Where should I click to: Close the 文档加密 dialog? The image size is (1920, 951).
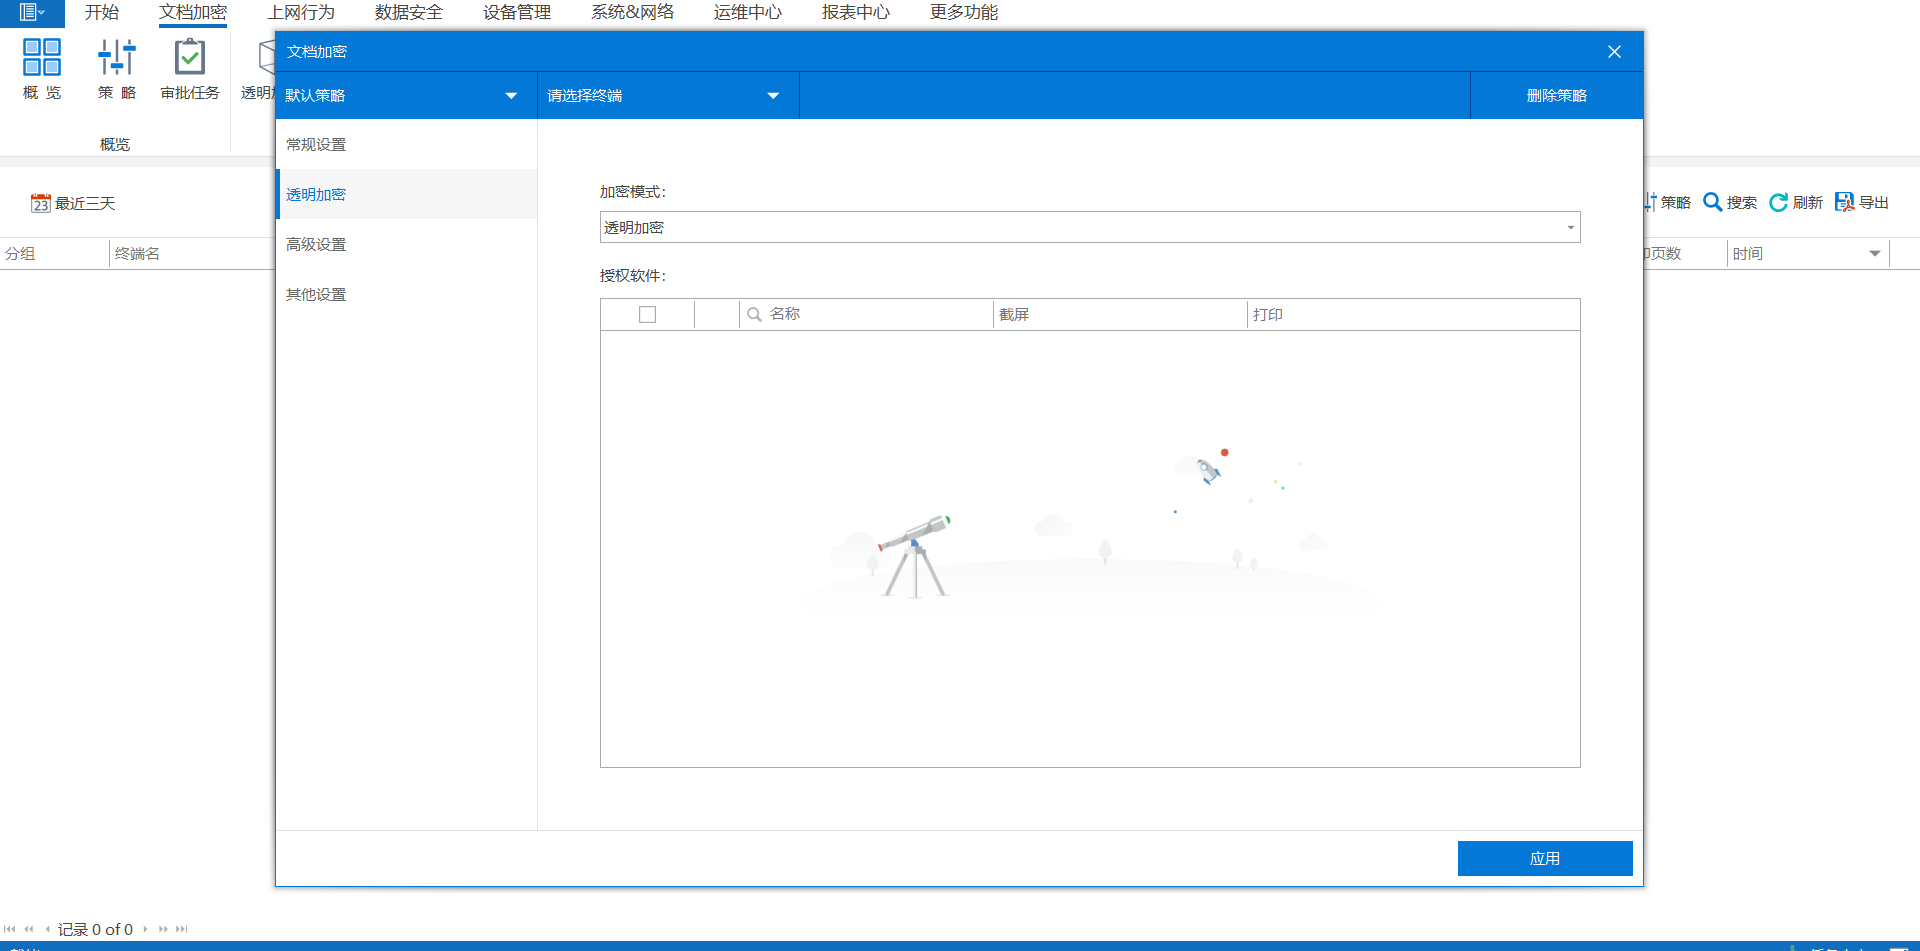click(x=1614, y=52)
